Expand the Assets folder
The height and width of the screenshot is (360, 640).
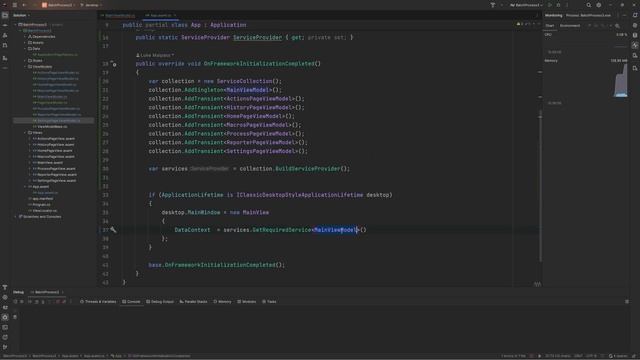pos(25,42)
